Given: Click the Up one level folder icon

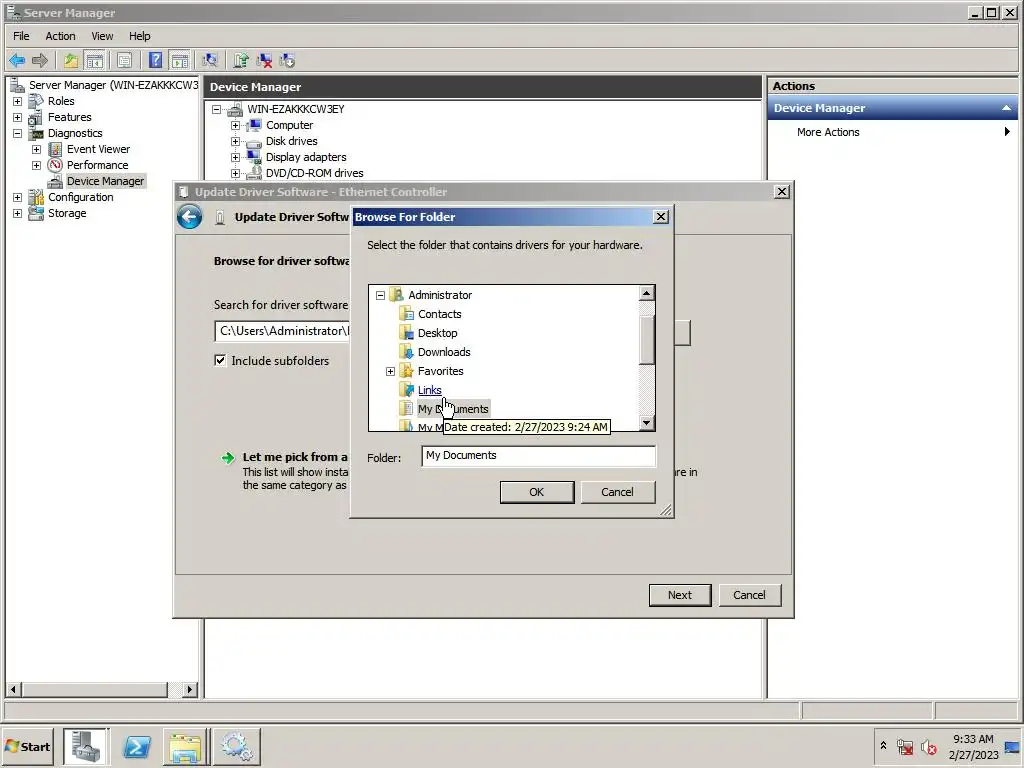Looking at the screenshot, I should (71, 61).
